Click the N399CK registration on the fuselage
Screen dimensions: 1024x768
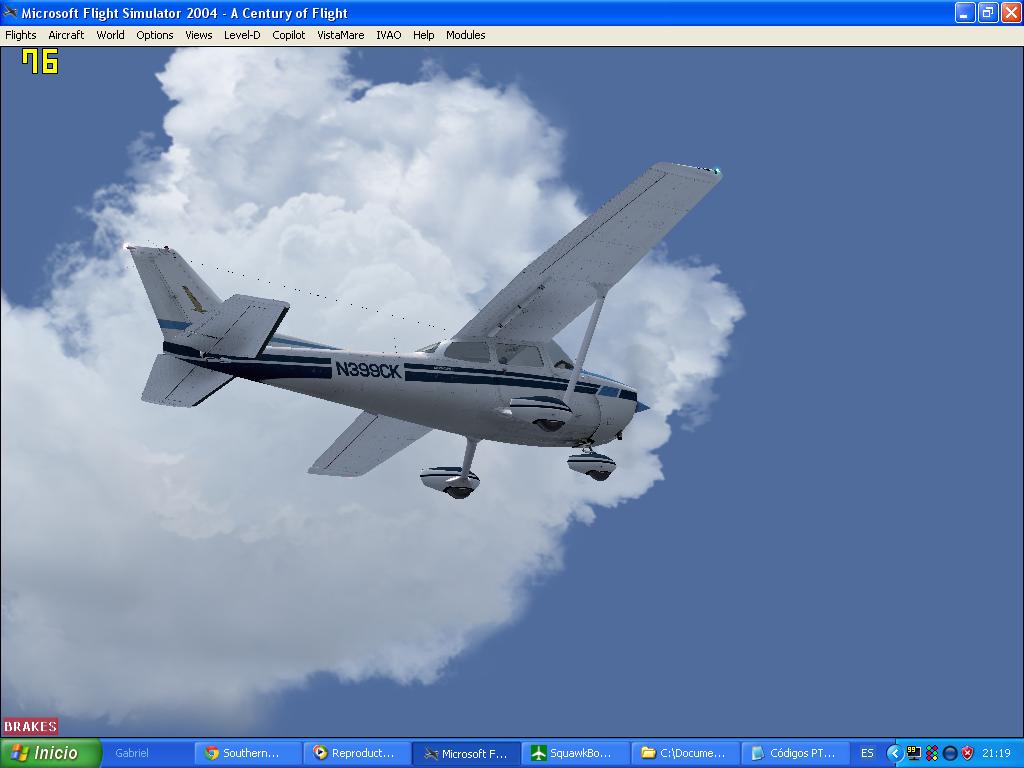click(368, 370)
